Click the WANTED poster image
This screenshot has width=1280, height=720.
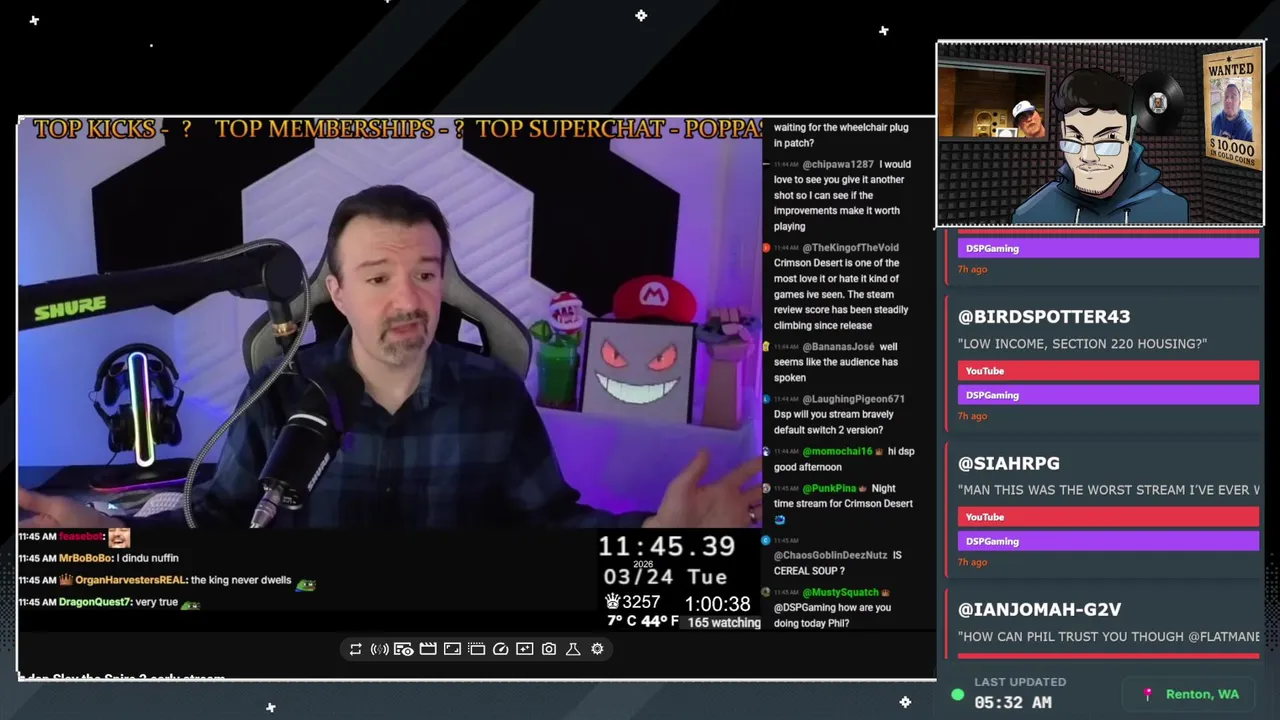pos(1231,109)
